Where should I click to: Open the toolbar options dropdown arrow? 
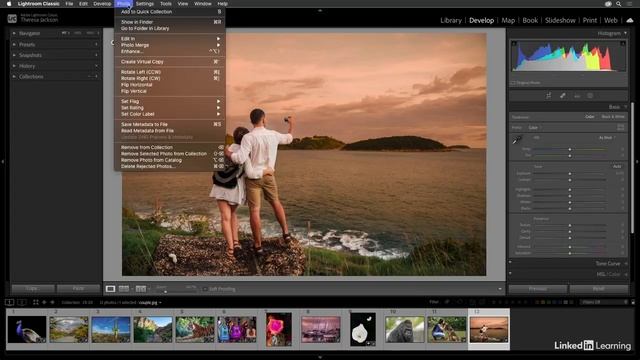(x=500, y=289)
